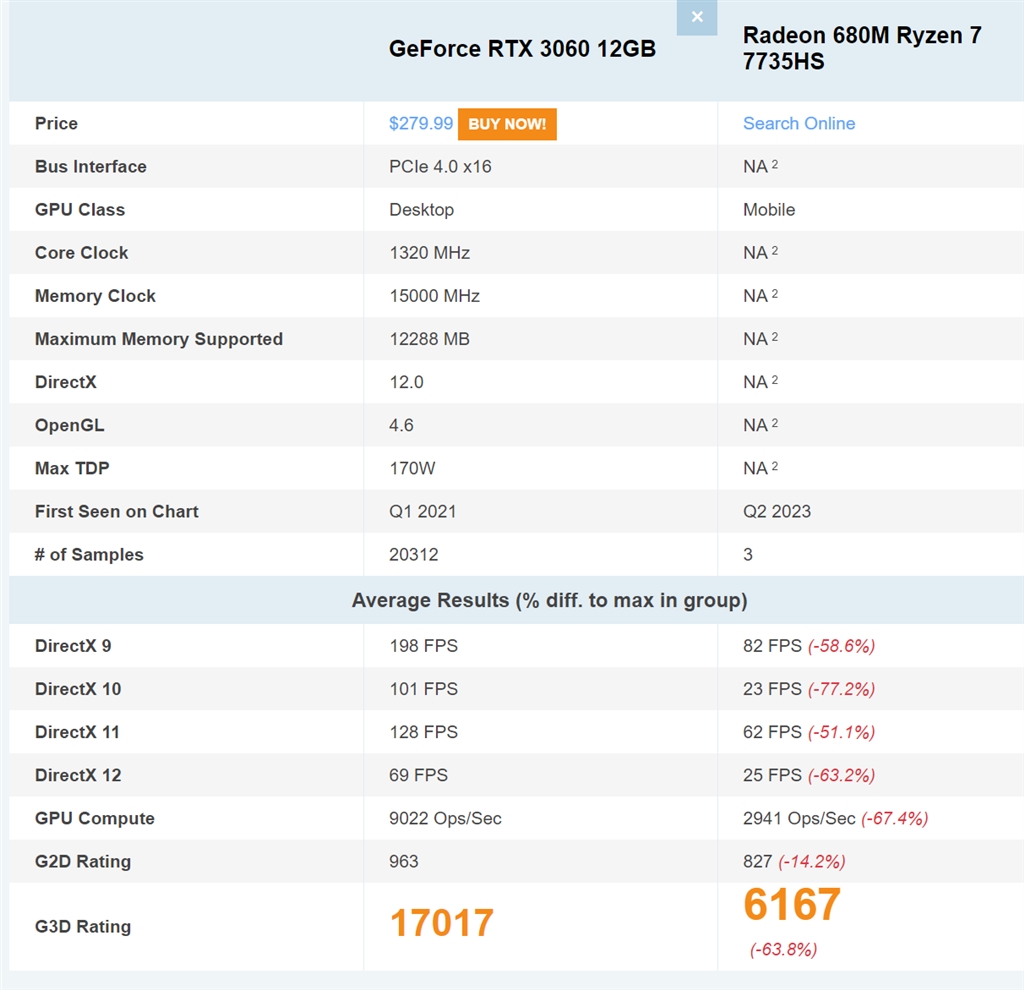
Task: Click the 827 (-14.2%) G2D value
Action: (794, 861)
